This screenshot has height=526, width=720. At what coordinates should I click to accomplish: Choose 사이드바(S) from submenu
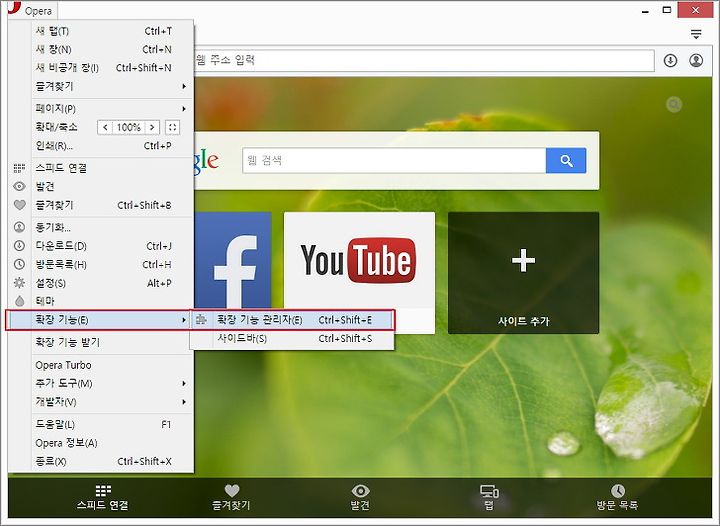(292, 338)
